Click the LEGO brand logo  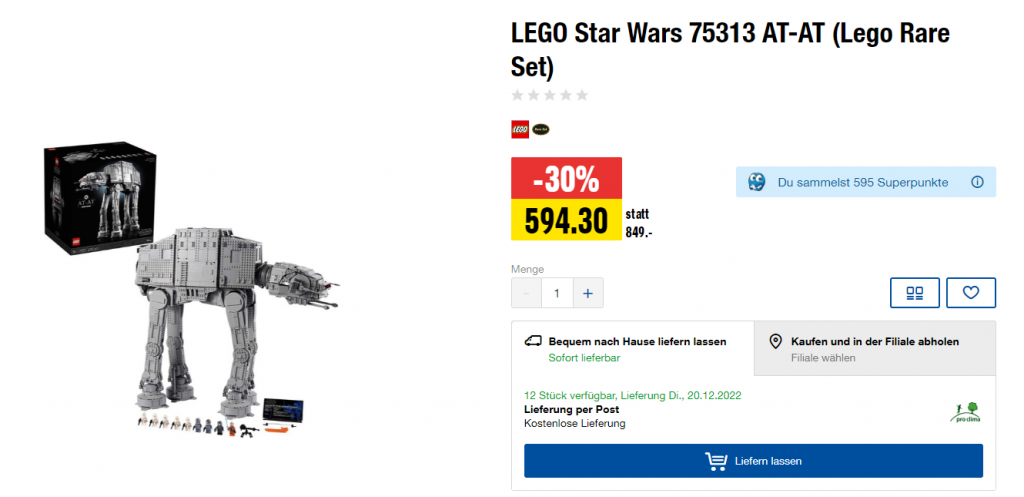(520, 129)
